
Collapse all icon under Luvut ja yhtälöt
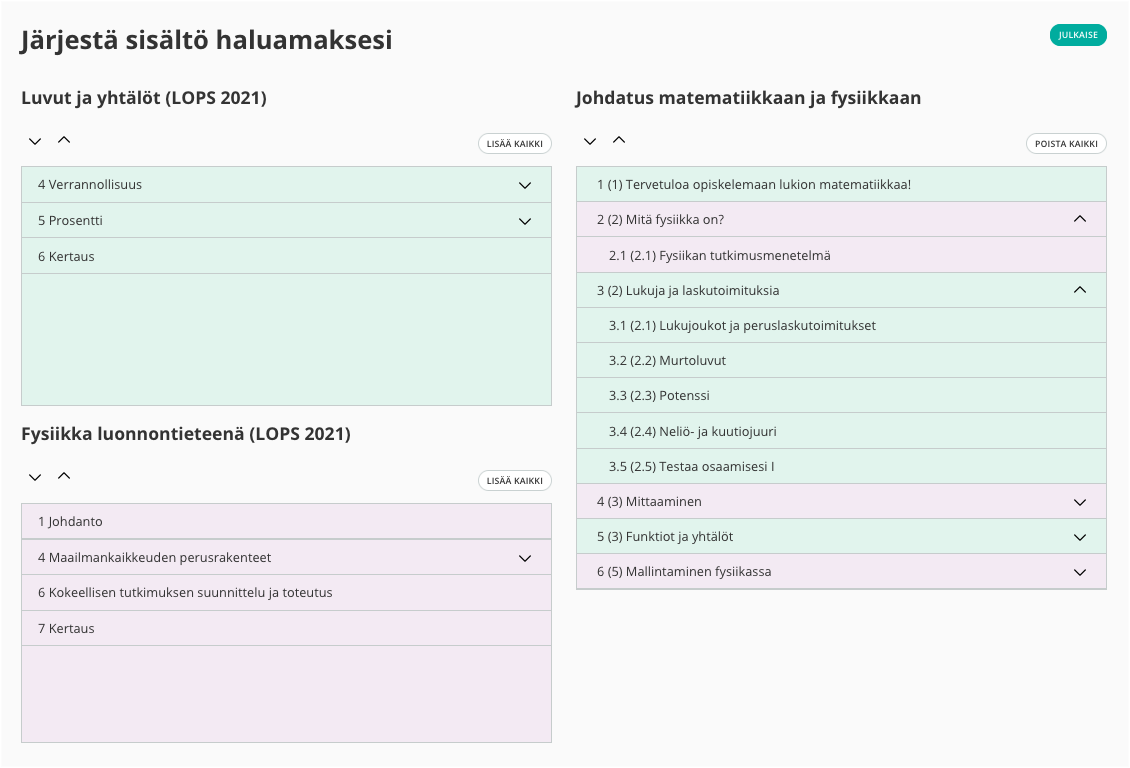click(x=64, y=140)
